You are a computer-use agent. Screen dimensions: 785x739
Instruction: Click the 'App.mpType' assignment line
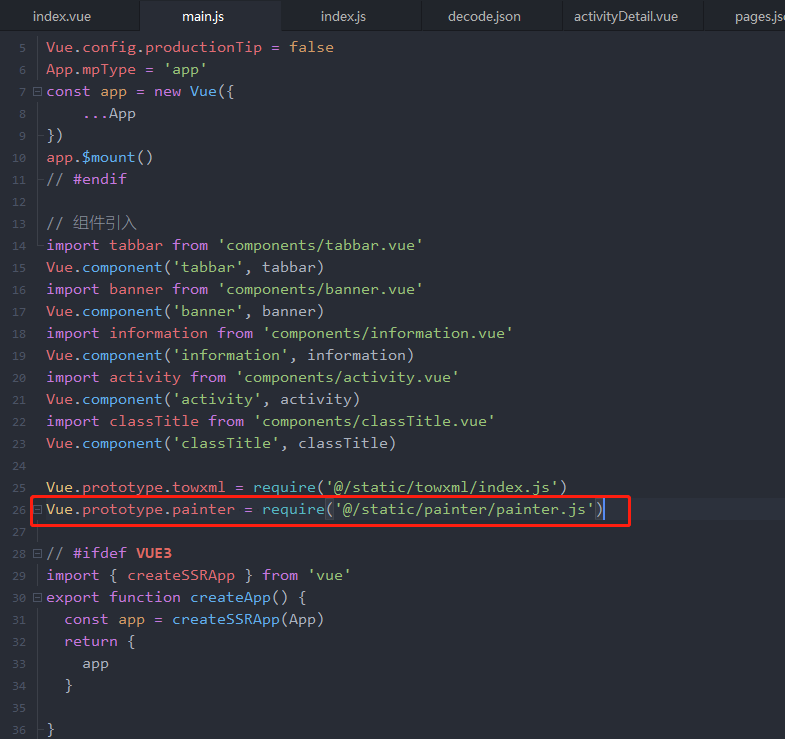click(126, 70)
